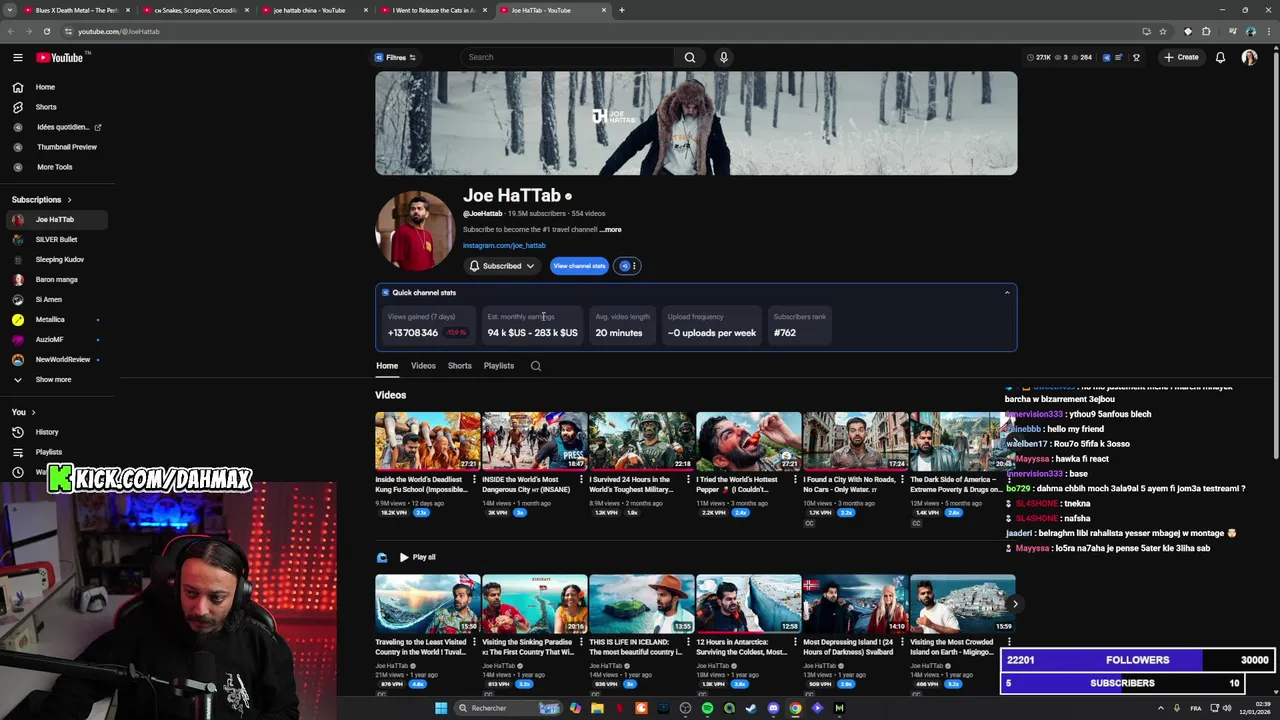Switch to the joe hattab china browser tab
Viewport: 1280px width, 720px height.
tap(309, 10)
